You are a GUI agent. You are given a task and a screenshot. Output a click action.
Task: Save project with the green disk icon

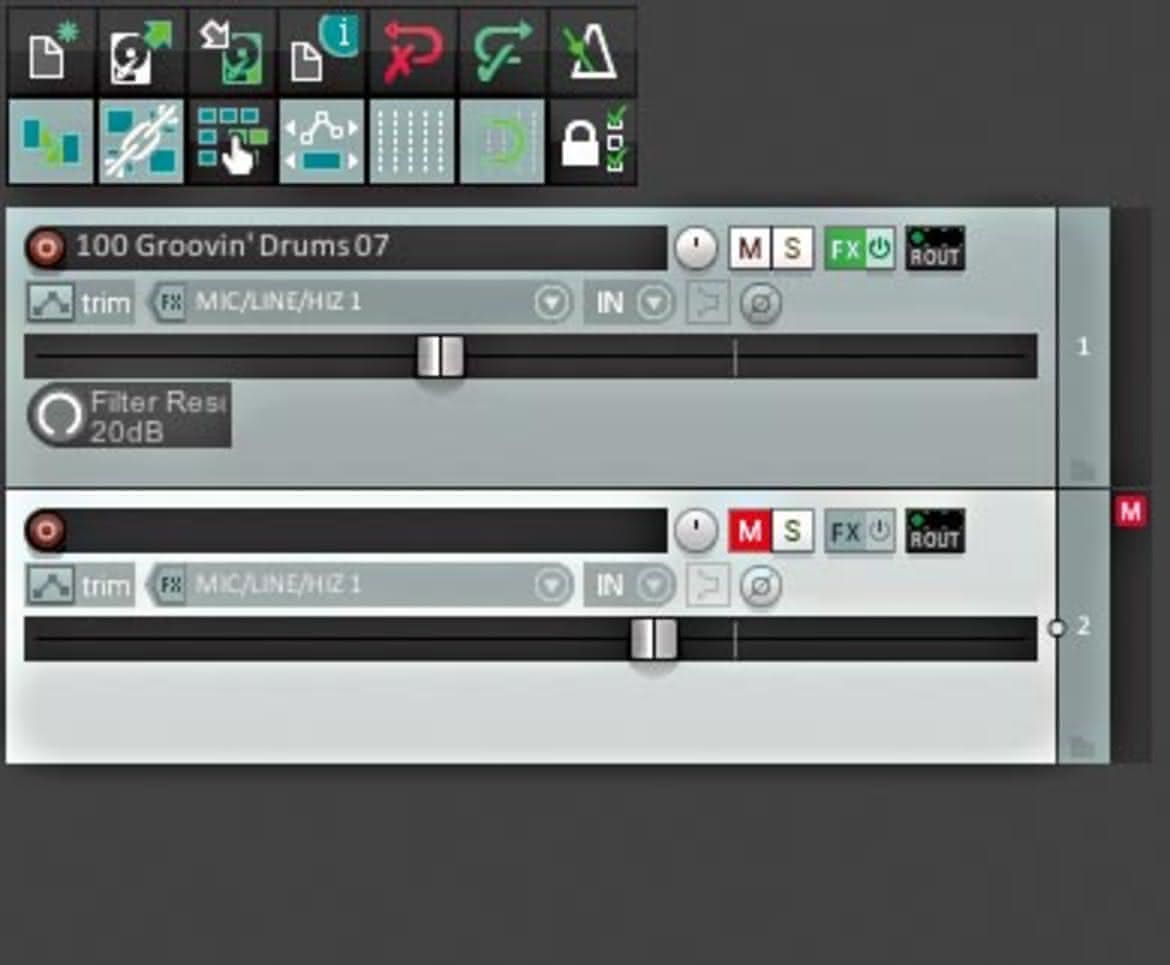(x=231, y=52)
